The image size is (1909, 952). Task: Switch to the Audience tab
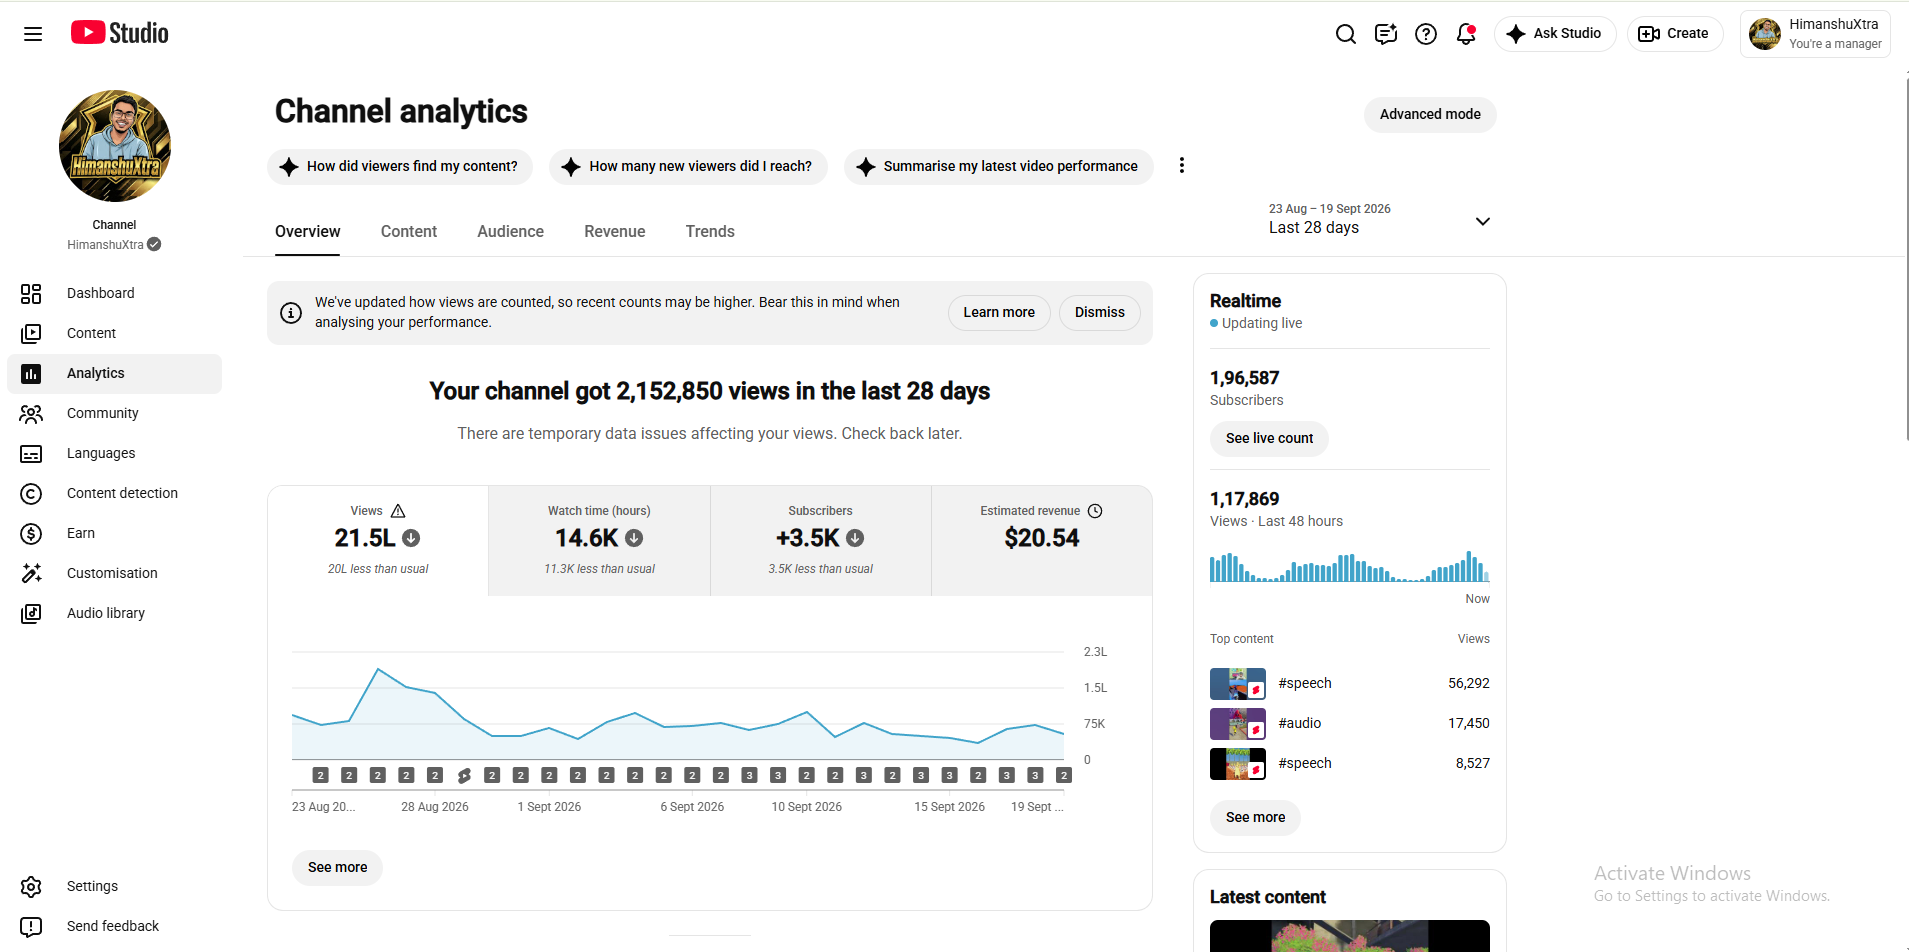click(511, 232)
